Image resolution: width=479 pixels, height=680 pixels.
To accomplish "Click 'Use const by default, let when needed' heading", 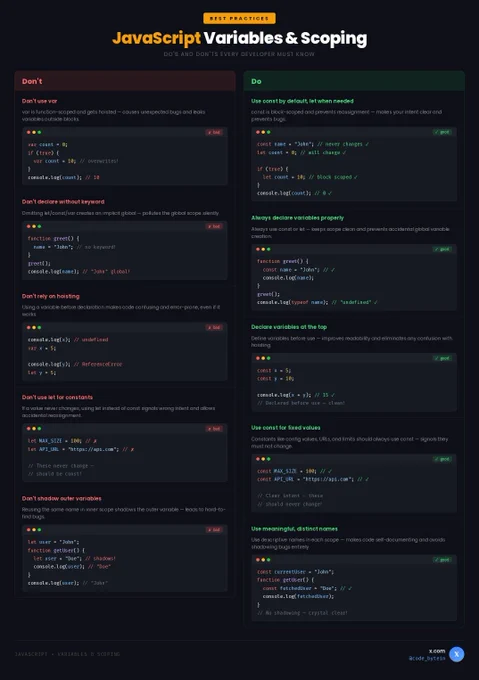I will [303, 101].
